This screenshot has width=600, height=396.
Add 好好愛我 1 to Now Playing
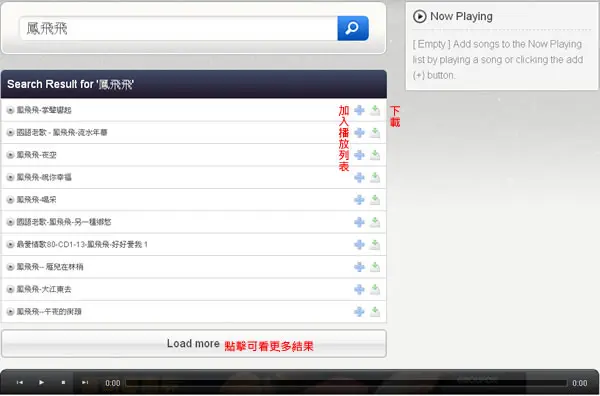click(x=359, y=244)
